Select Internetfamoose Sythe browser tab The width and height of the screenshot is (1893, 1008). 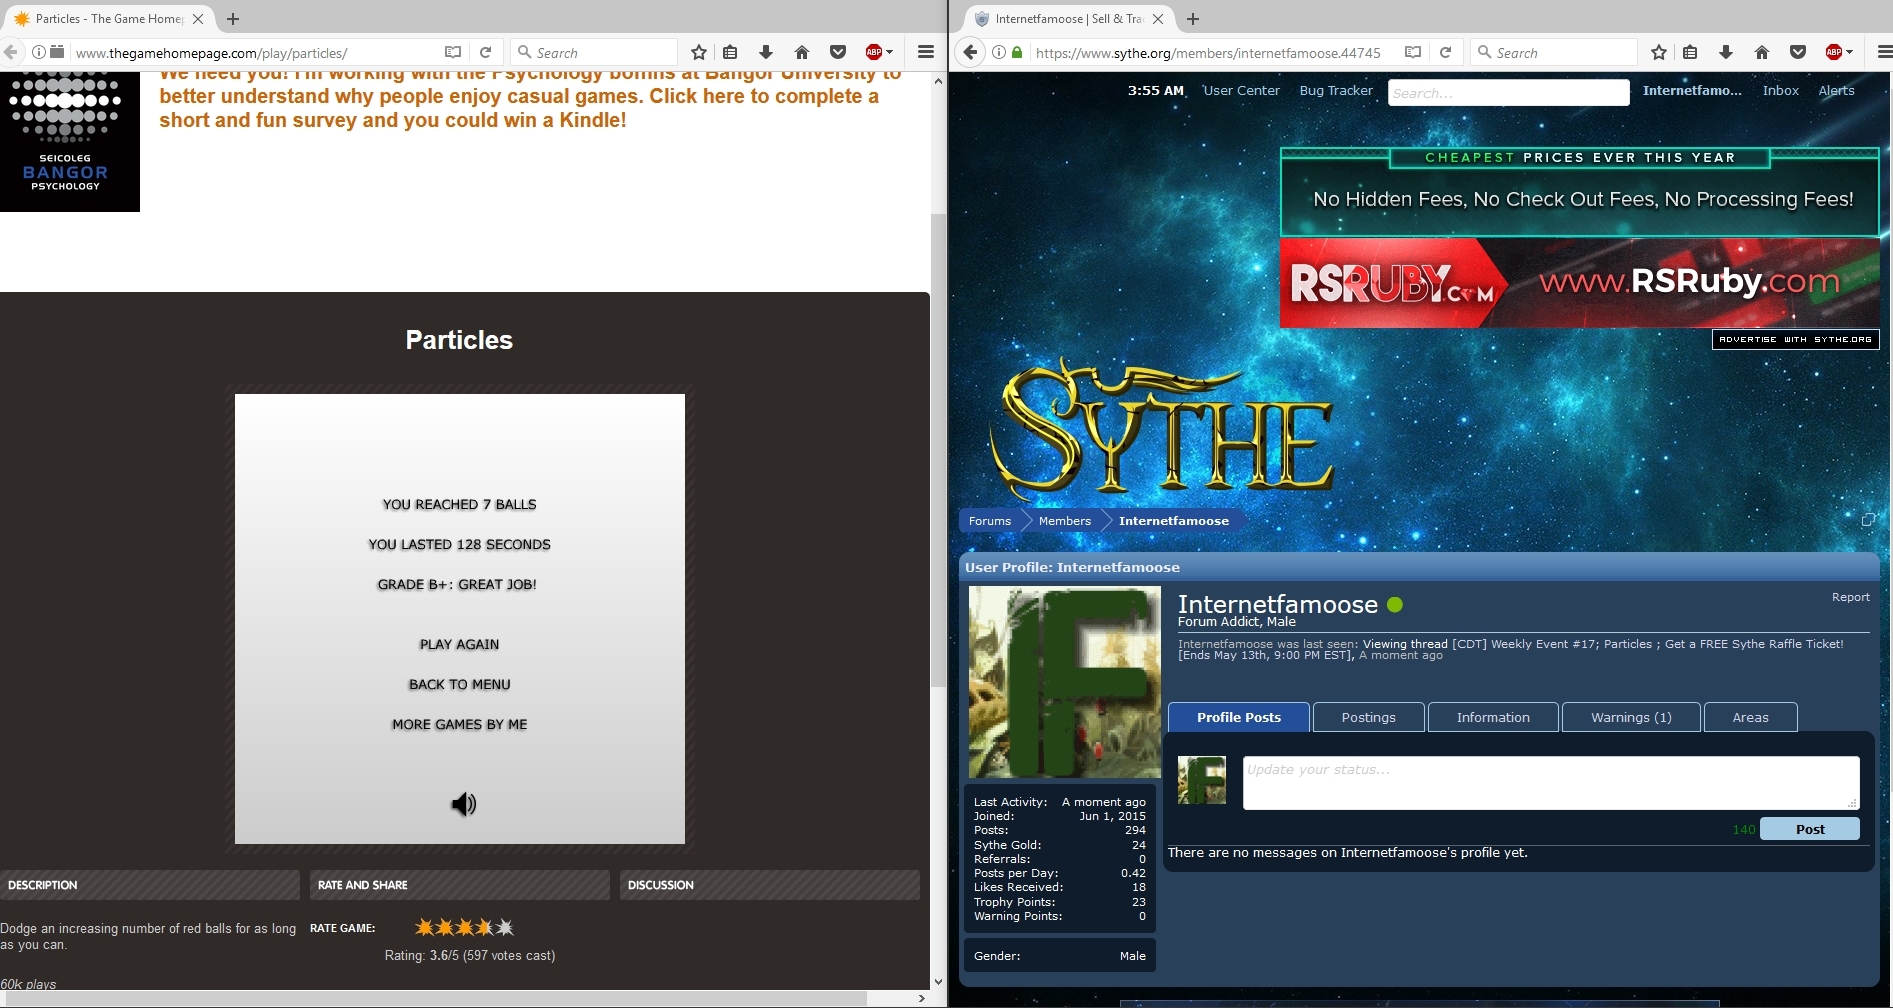click(x=1068, y=18)
